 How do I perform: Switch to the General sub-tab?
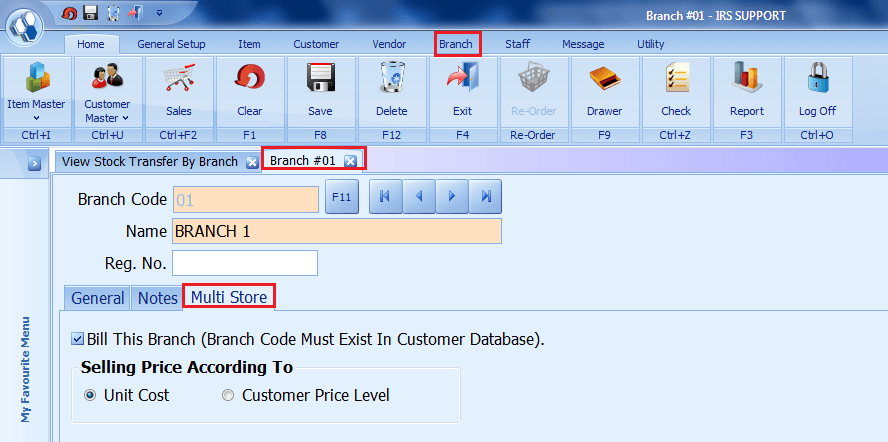coord(97,298)
